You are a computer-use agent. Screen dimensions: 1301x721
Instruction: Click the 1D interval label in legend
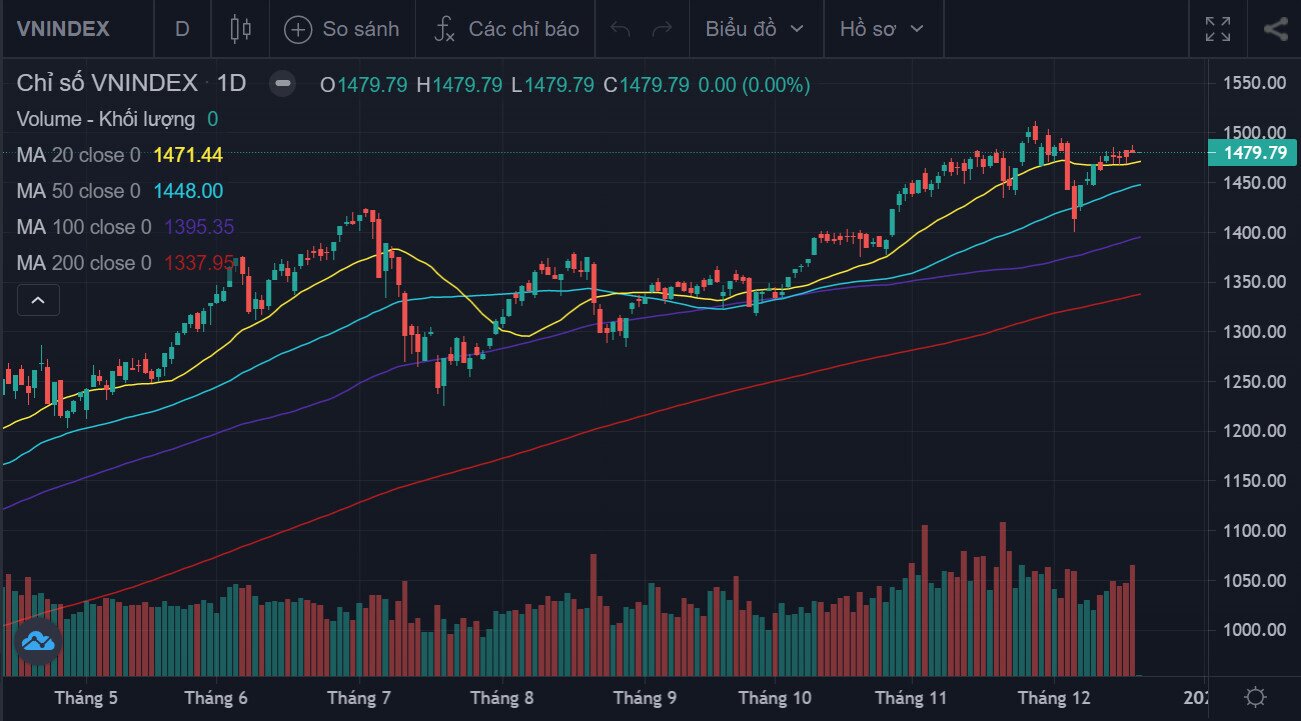tap(231, 84)
